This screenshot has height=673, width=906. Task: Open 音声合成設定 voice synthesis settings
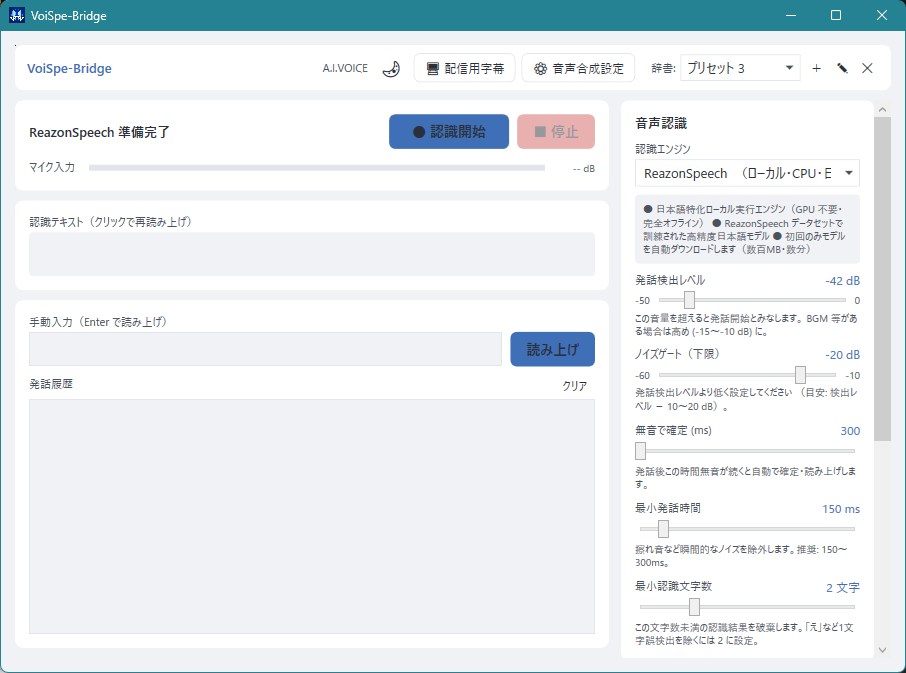coord(578,69)
